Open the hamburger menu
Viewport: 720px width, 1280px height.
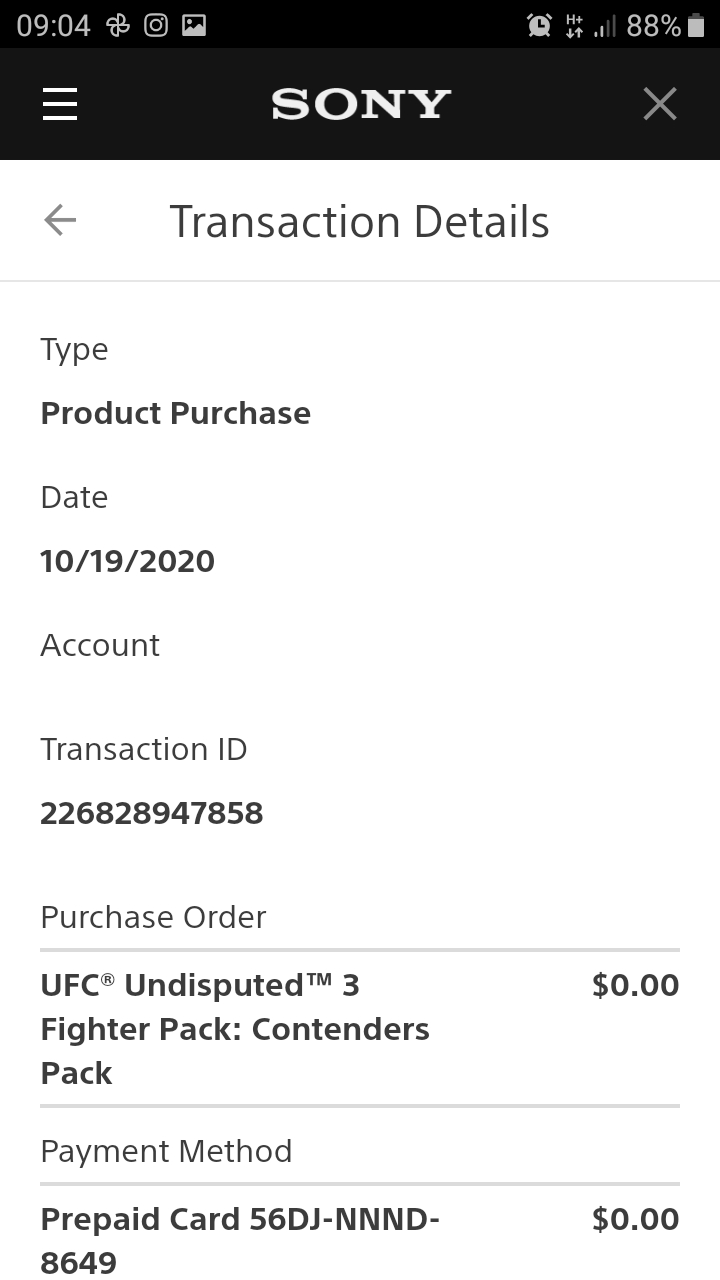coord(60,104)
